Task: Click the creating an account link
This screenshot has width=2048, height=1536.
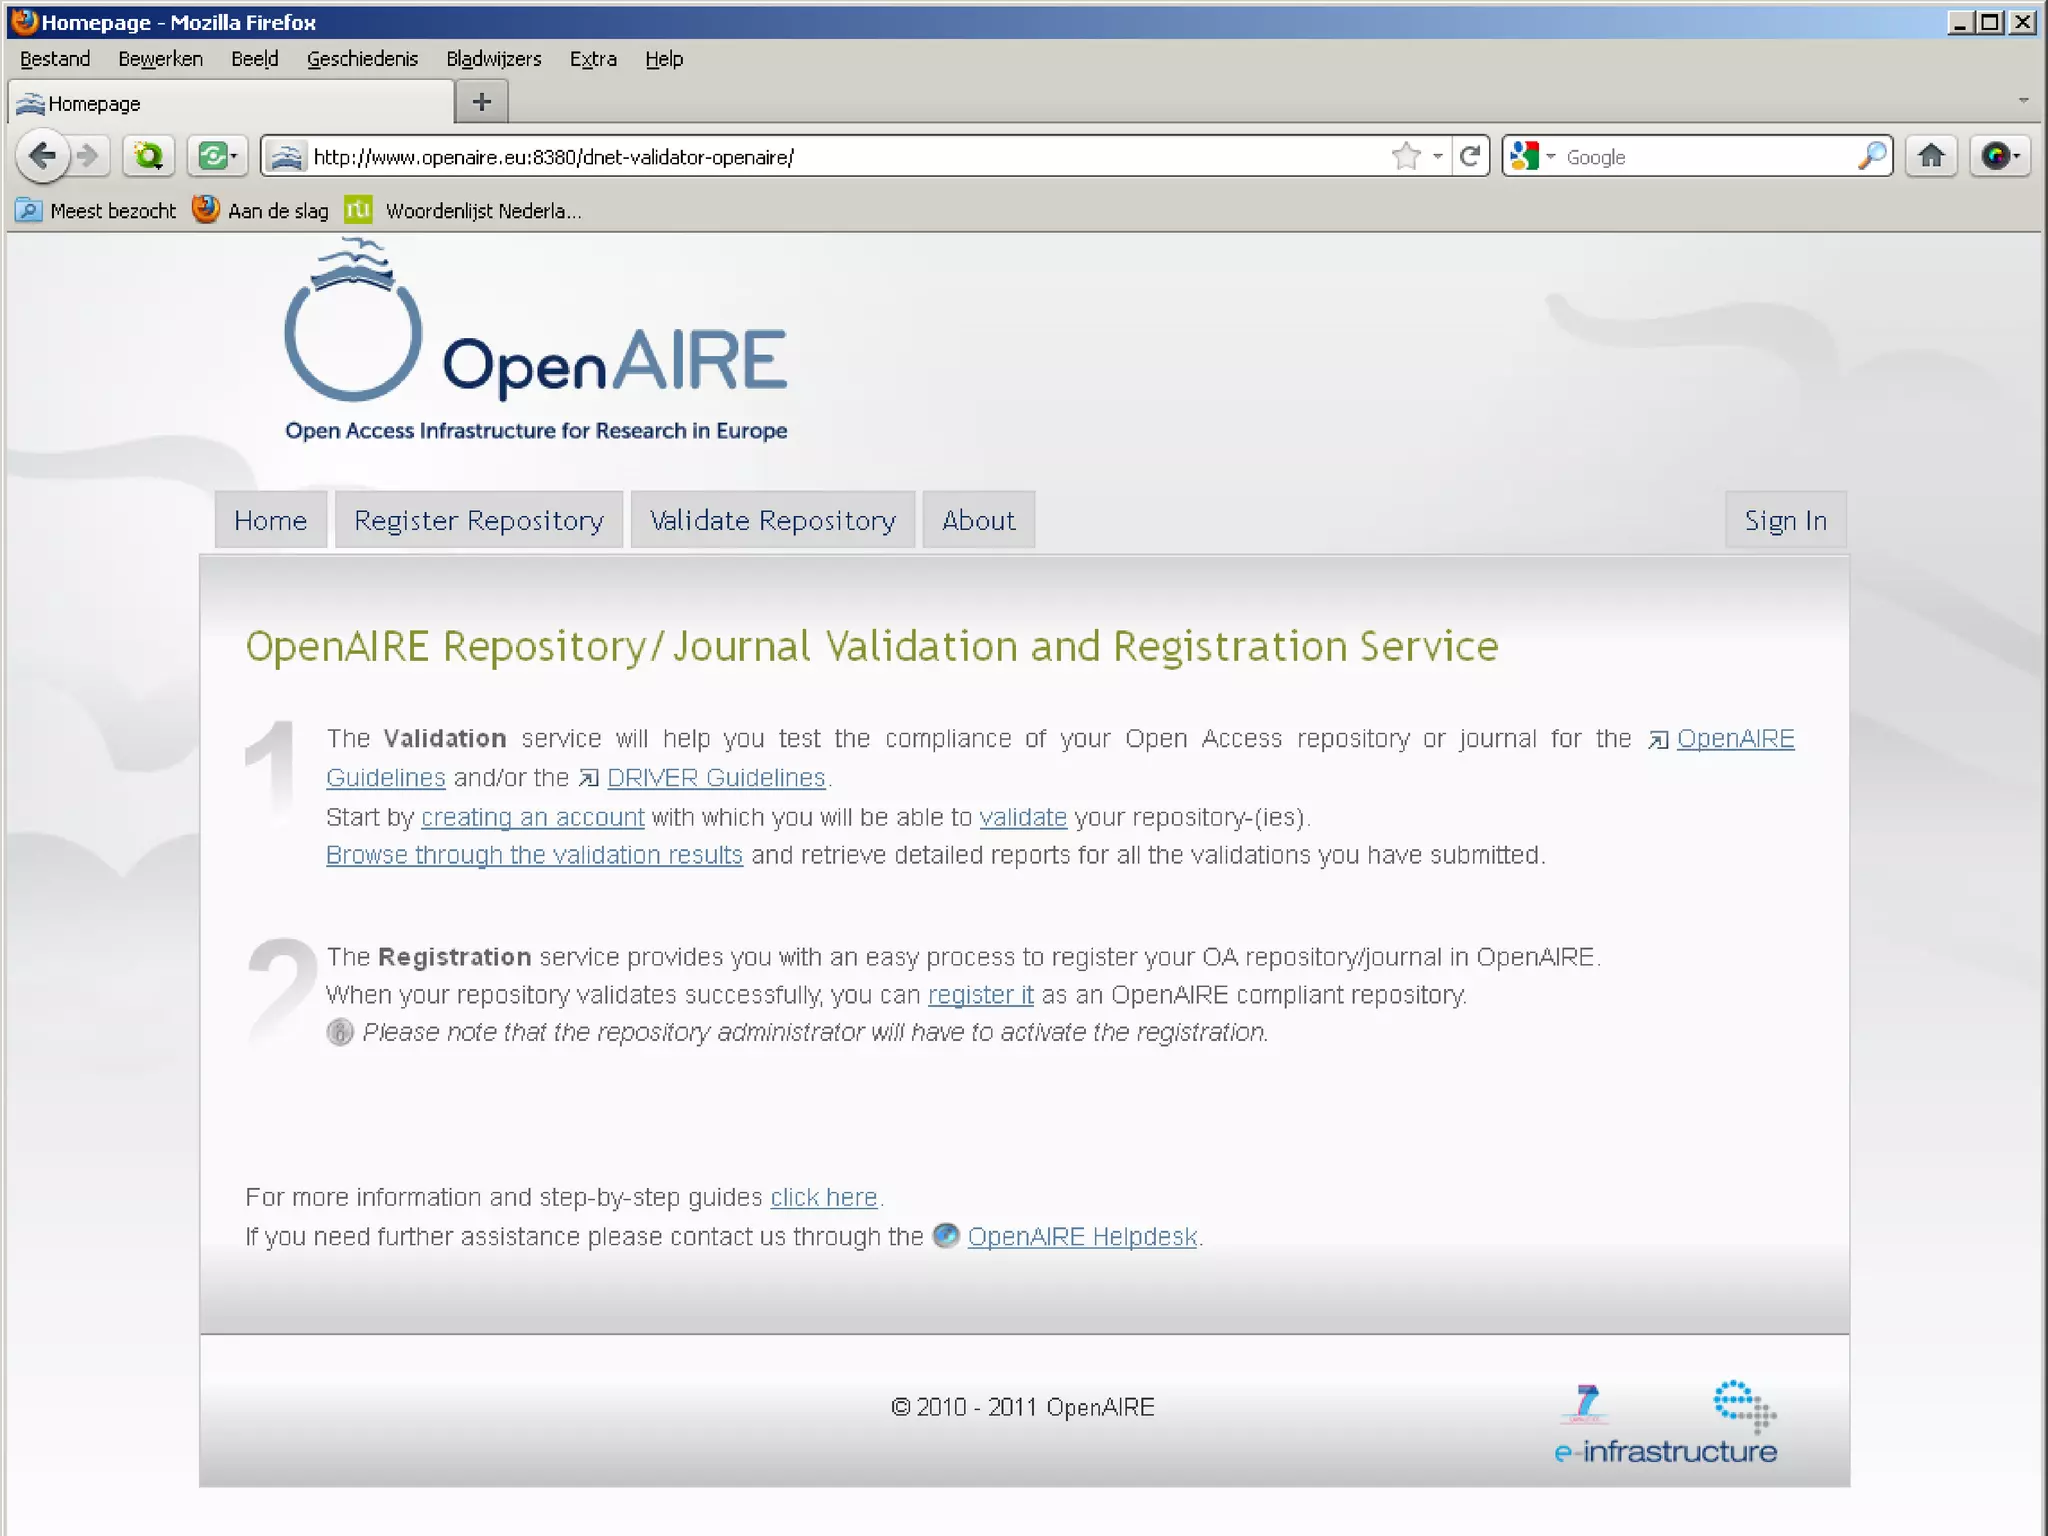Action: click(x=533, y=817)
